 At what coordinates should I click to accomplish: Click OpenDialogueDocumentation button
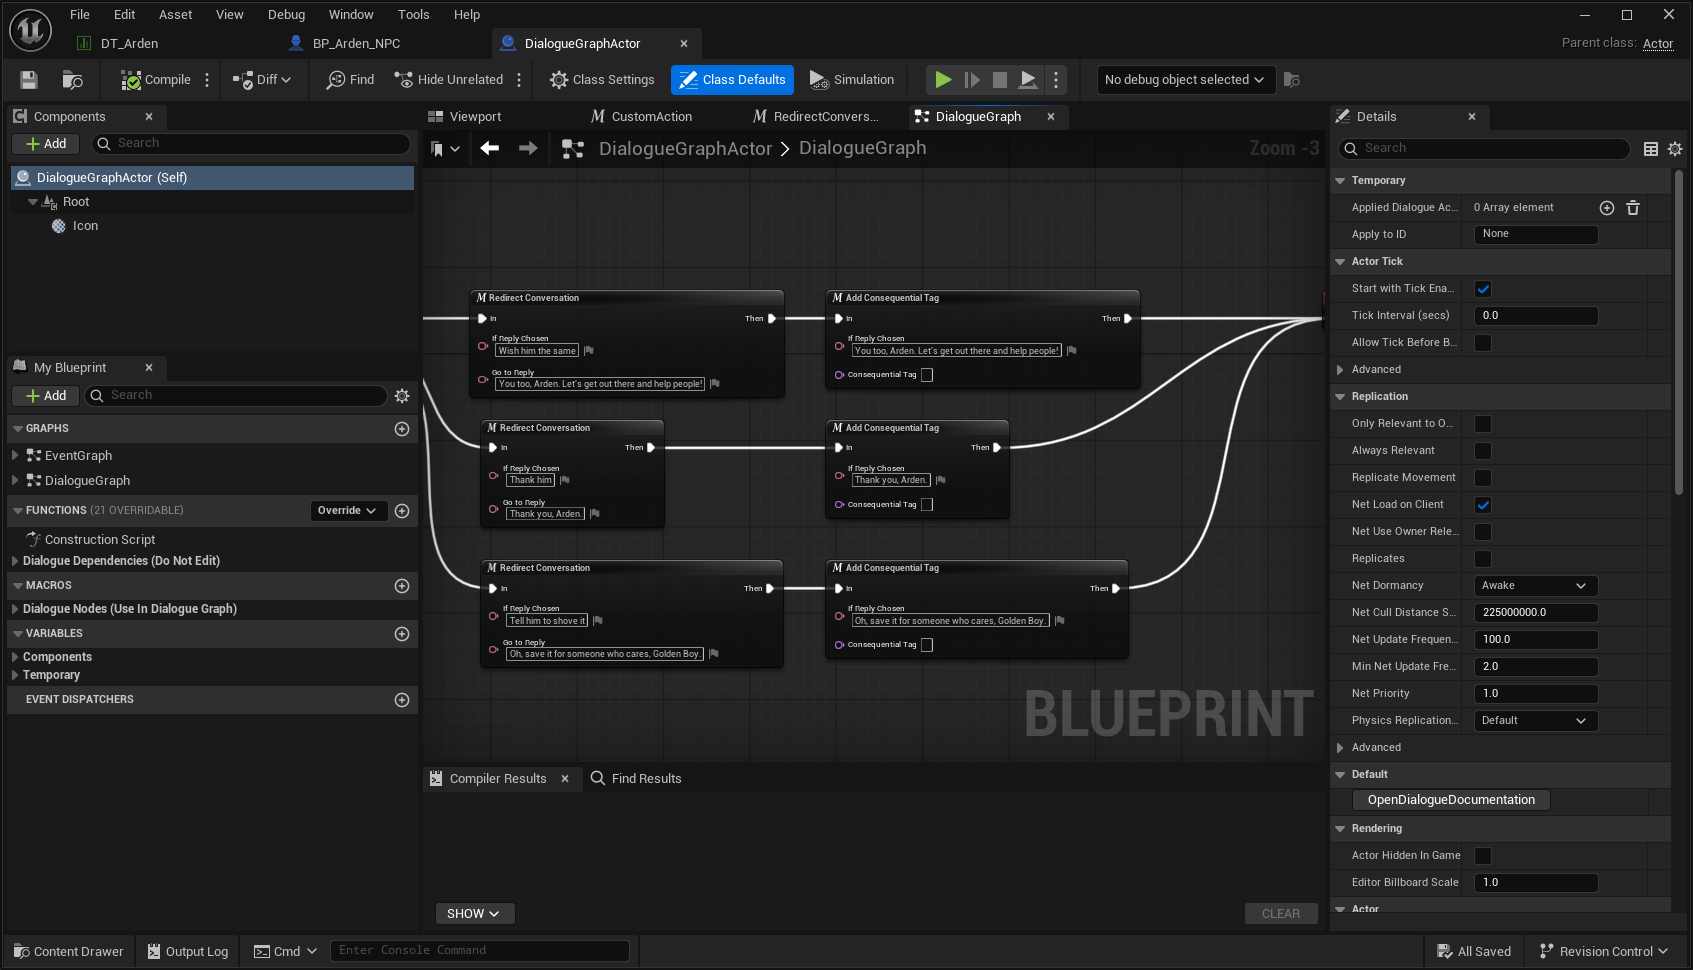pos(1451,800)
